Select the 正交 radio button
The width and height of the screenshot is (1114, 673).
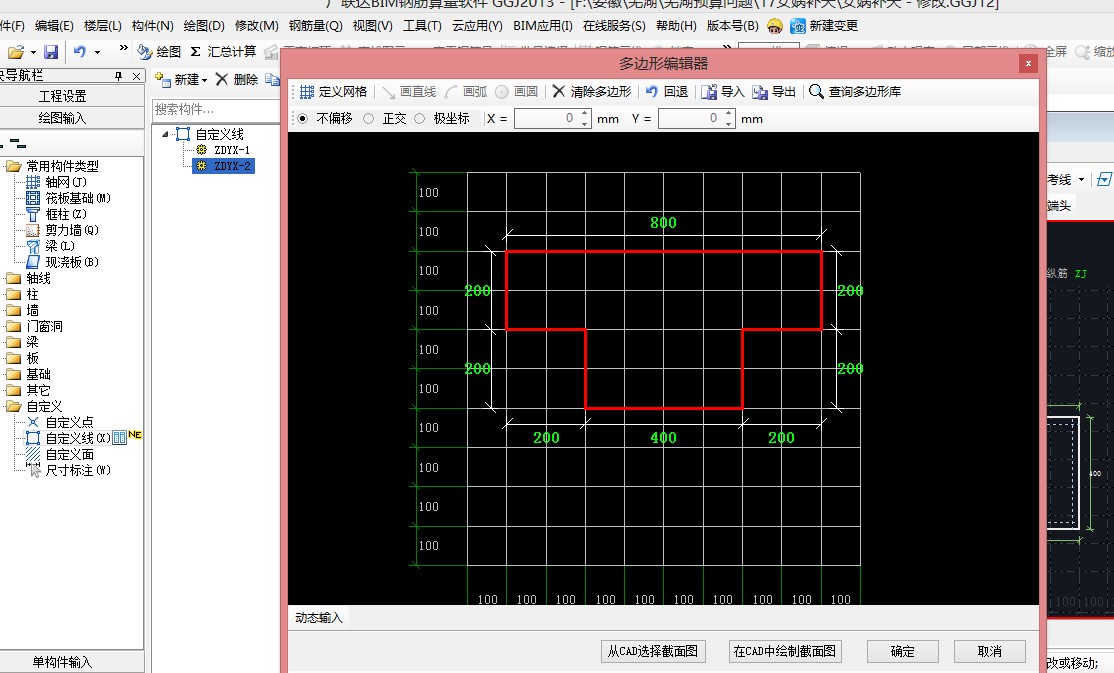coord(368,119)
